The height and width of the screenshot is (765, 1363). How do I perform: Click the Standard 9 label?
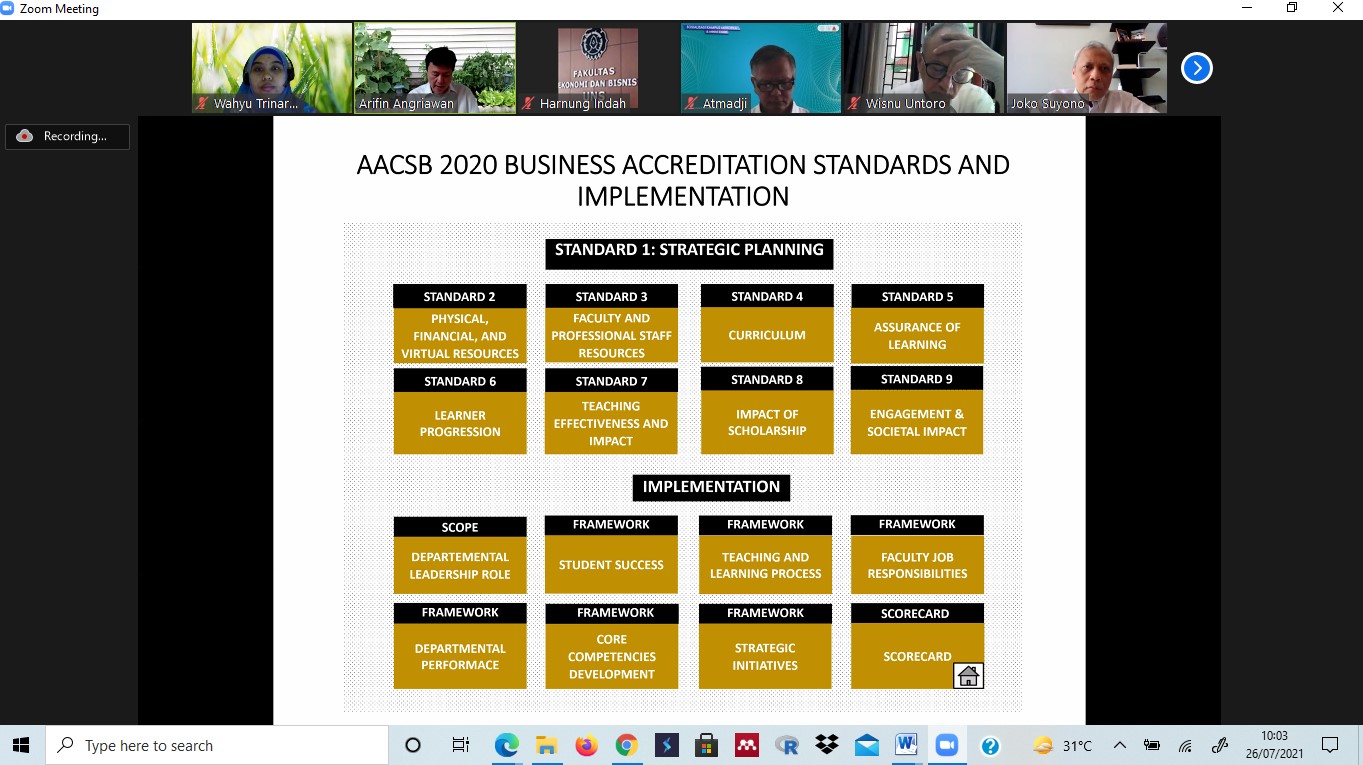point(917,379)
